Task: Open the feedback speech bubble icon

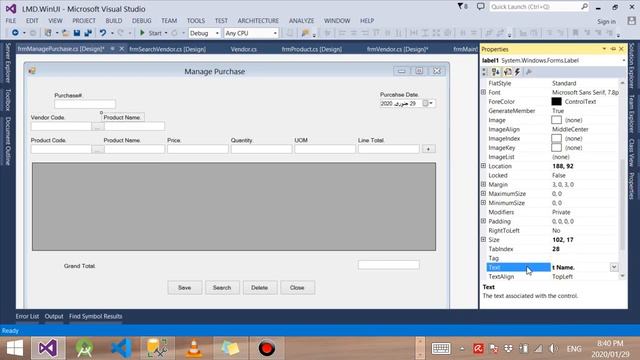Action: (x=481, y=7)
